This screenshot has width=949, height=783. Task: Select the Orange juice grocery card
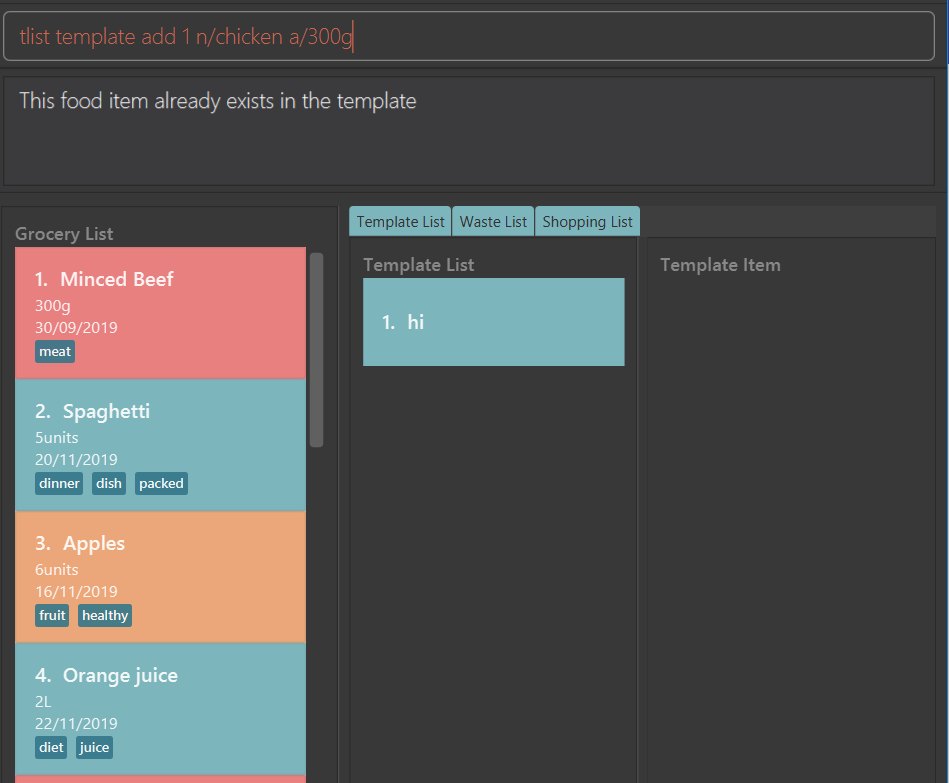tap(160, 709)
